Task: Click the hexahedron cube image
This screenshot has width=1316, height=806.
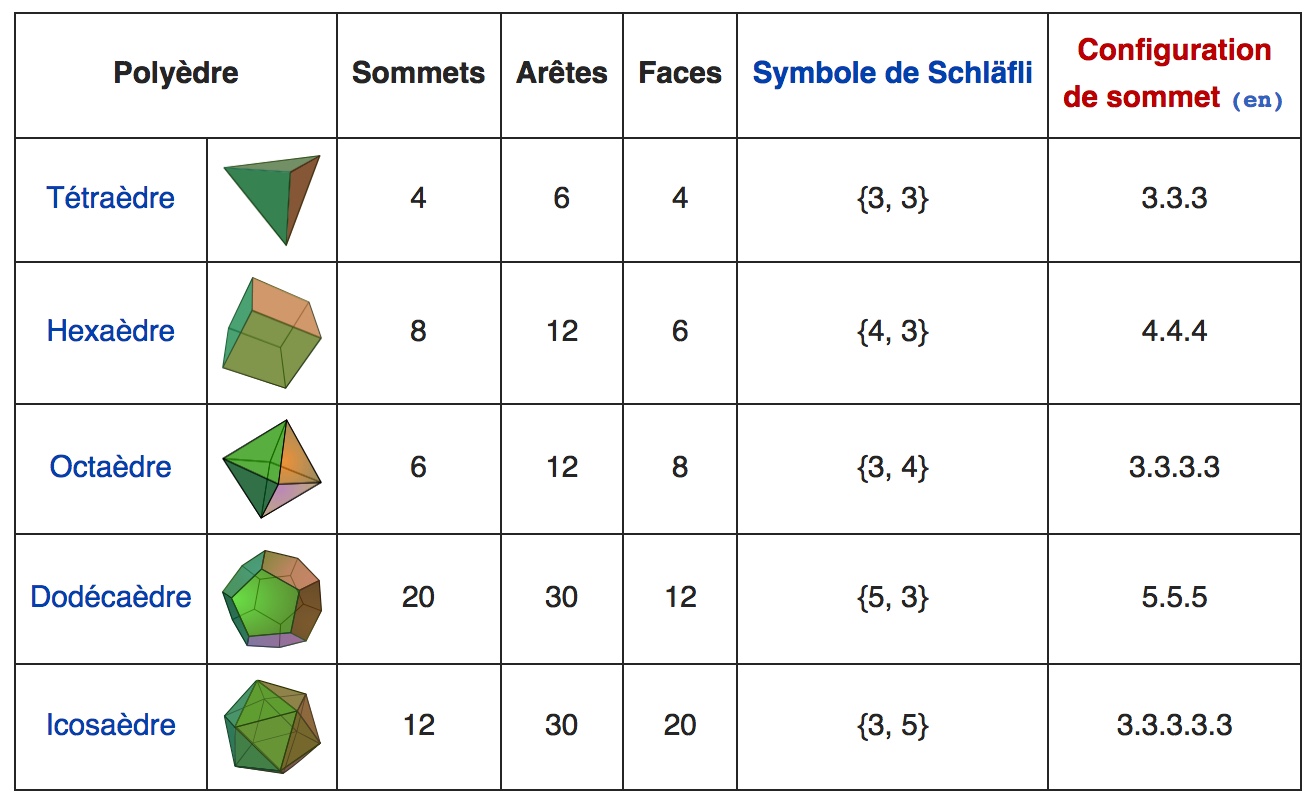Action: click(272, 333)
